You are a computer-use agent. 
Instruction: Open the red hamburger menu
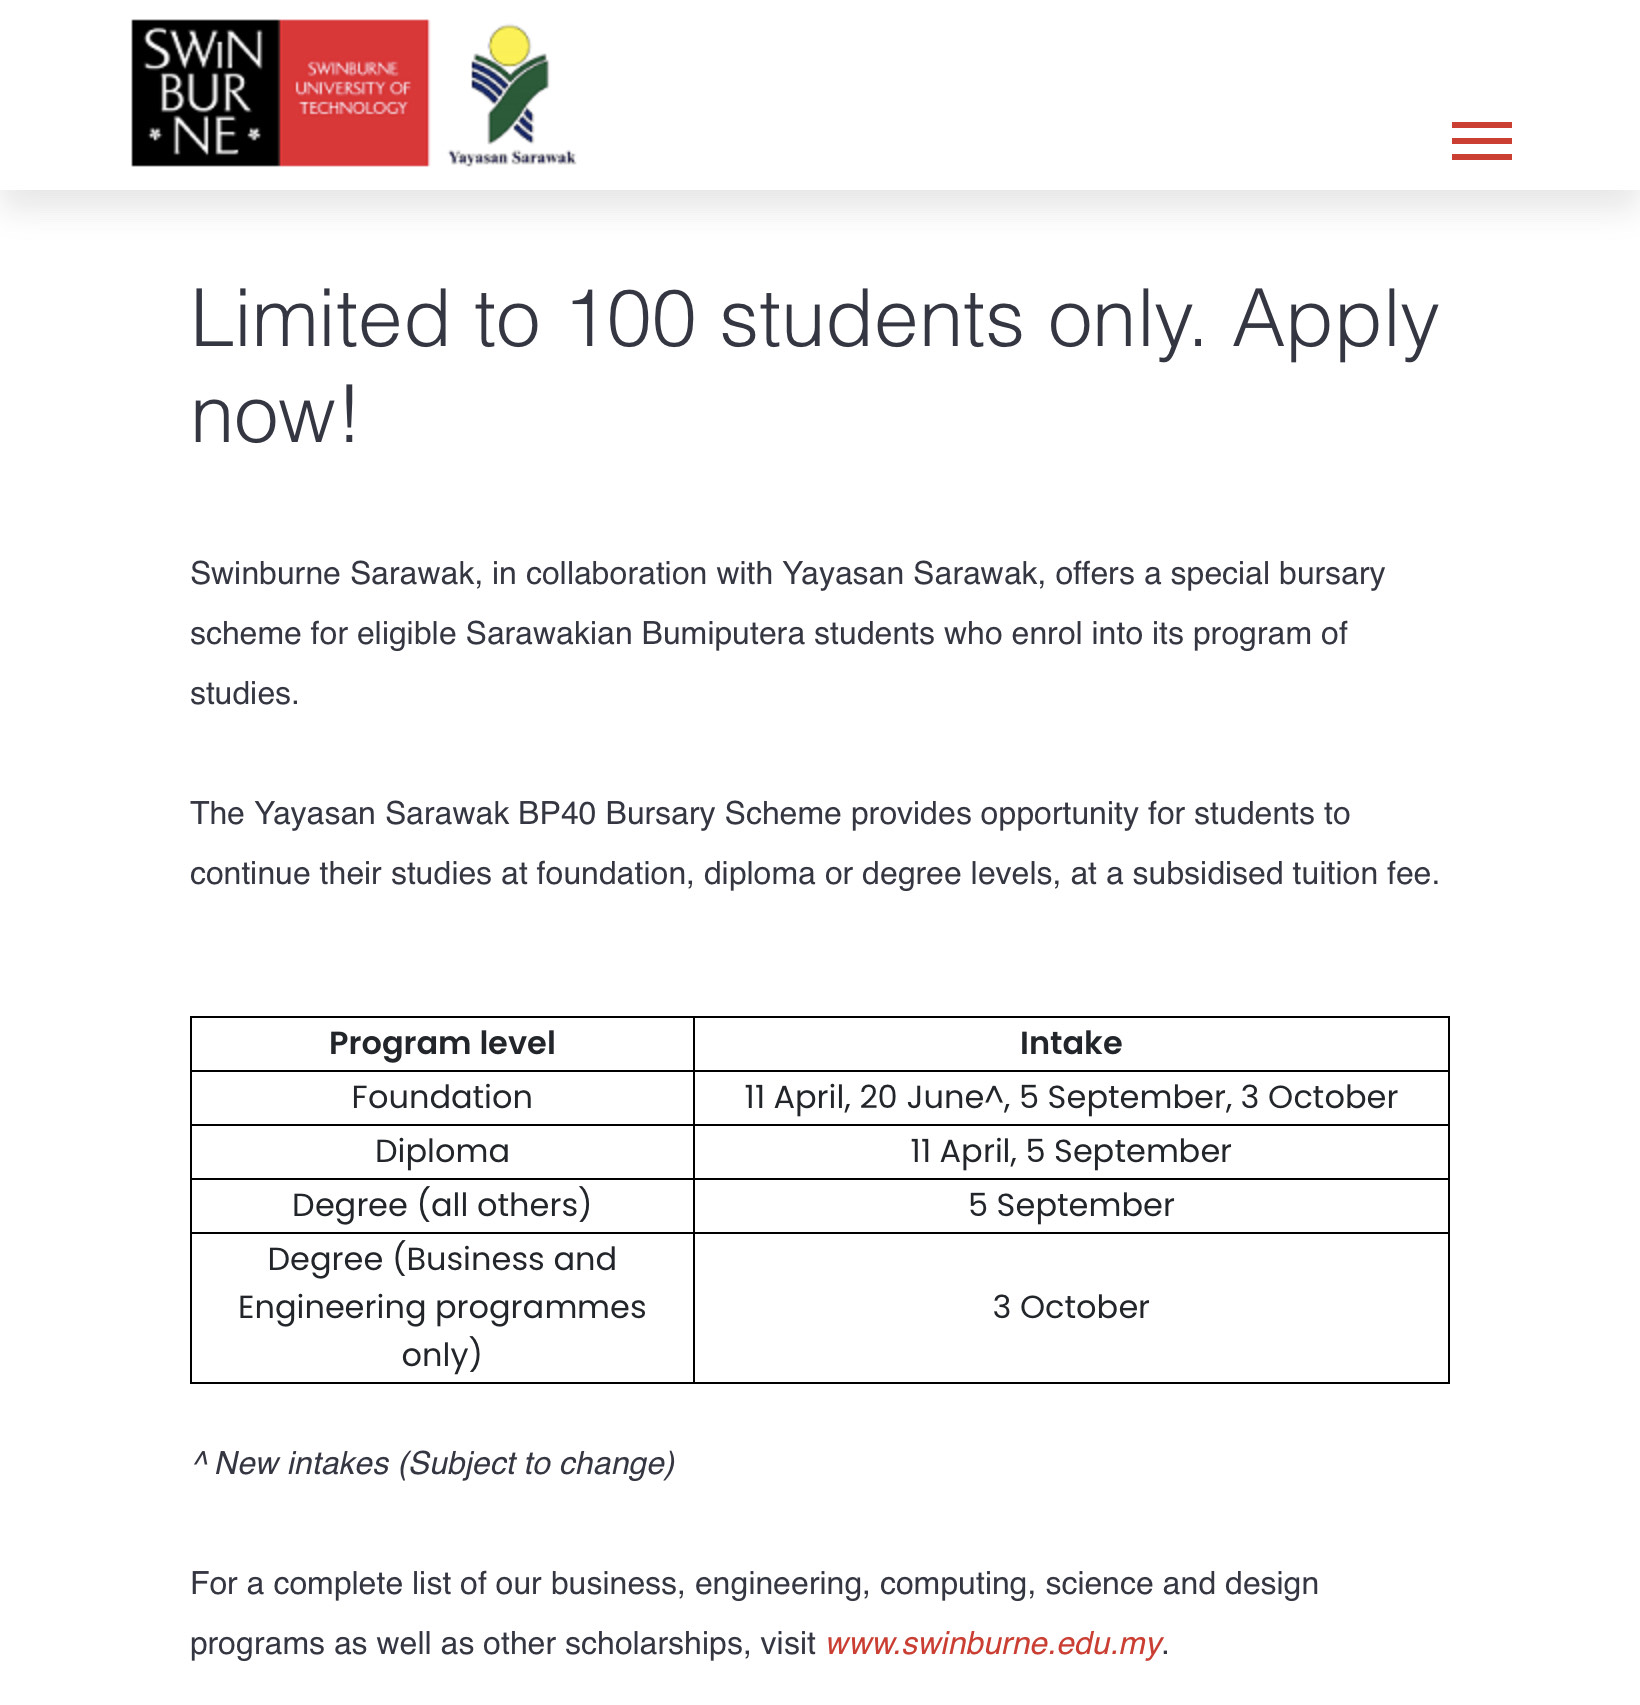pyautogui.click(x=1481, y=140)
